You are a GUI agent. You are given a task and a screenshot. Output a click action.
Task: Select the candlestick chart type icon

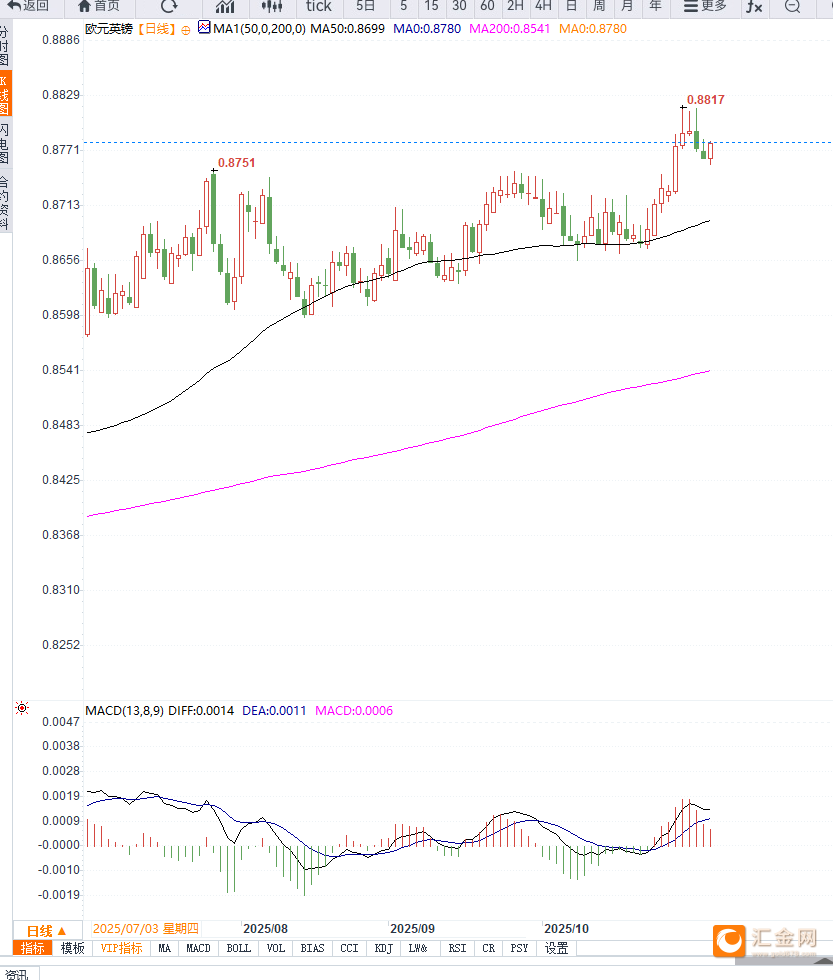pyautogui.click(x=272, y=7)
